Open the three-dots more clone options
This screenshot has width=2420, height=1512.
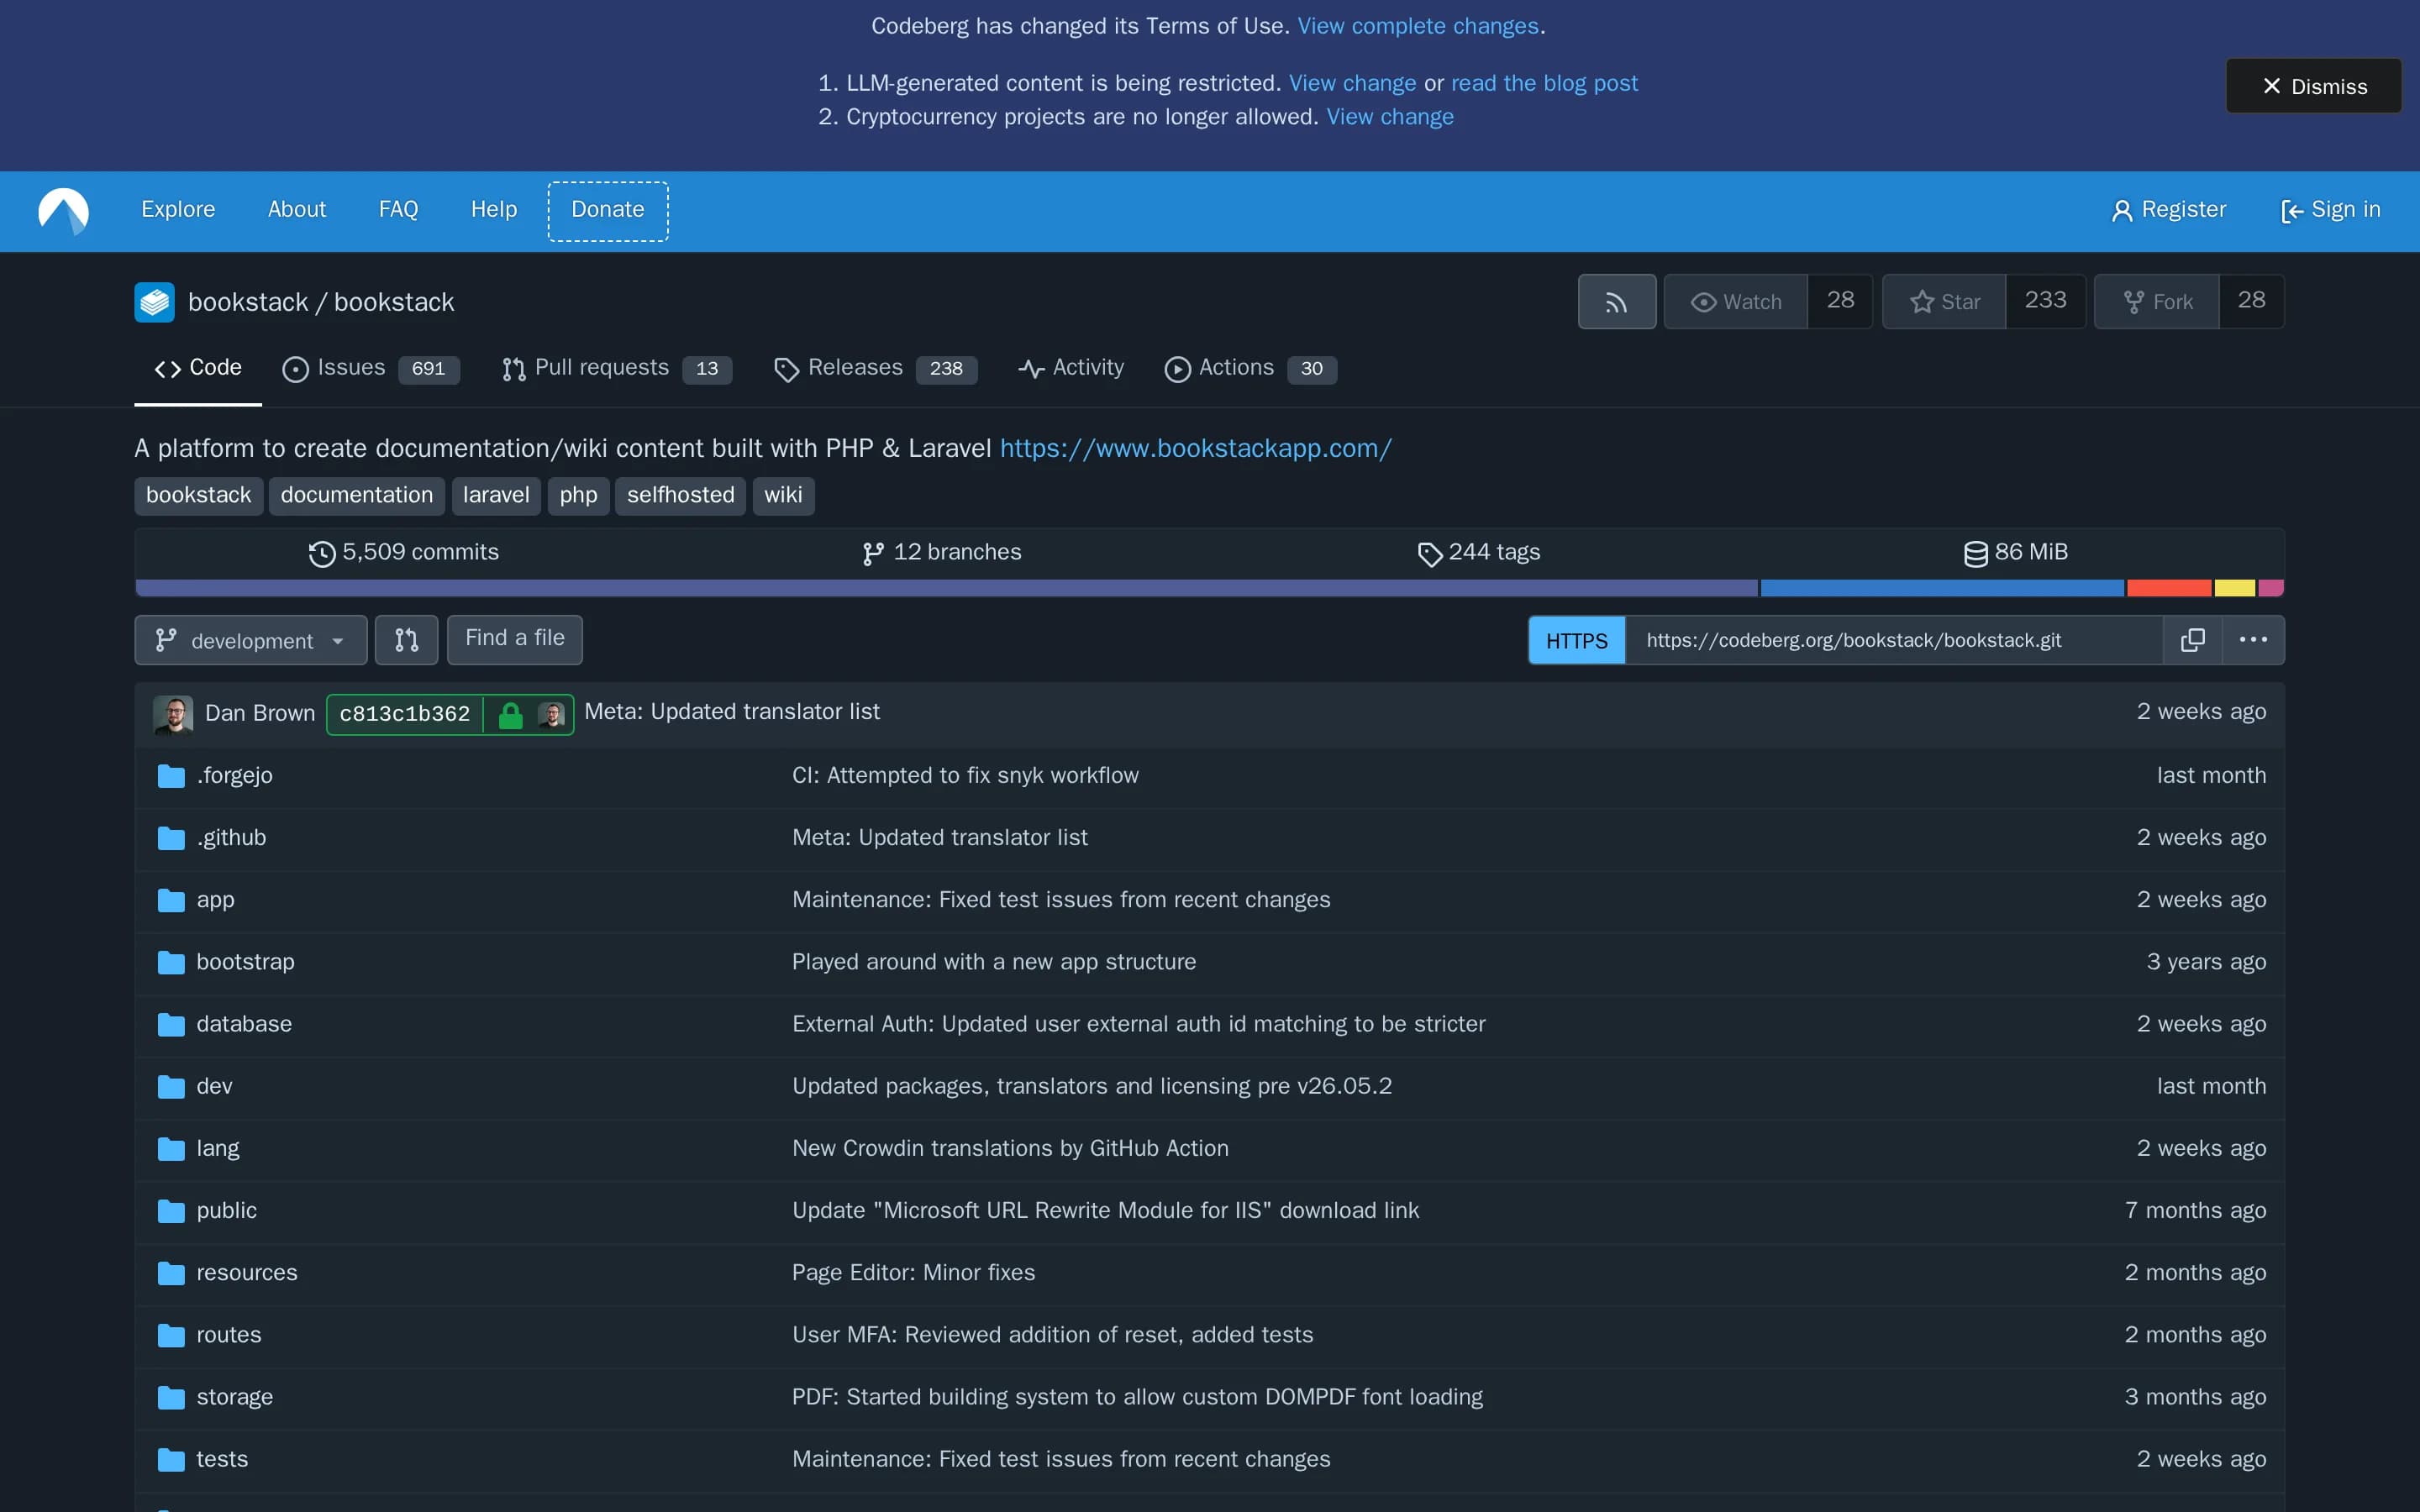pyautogui.click(x=2253, y=640)
